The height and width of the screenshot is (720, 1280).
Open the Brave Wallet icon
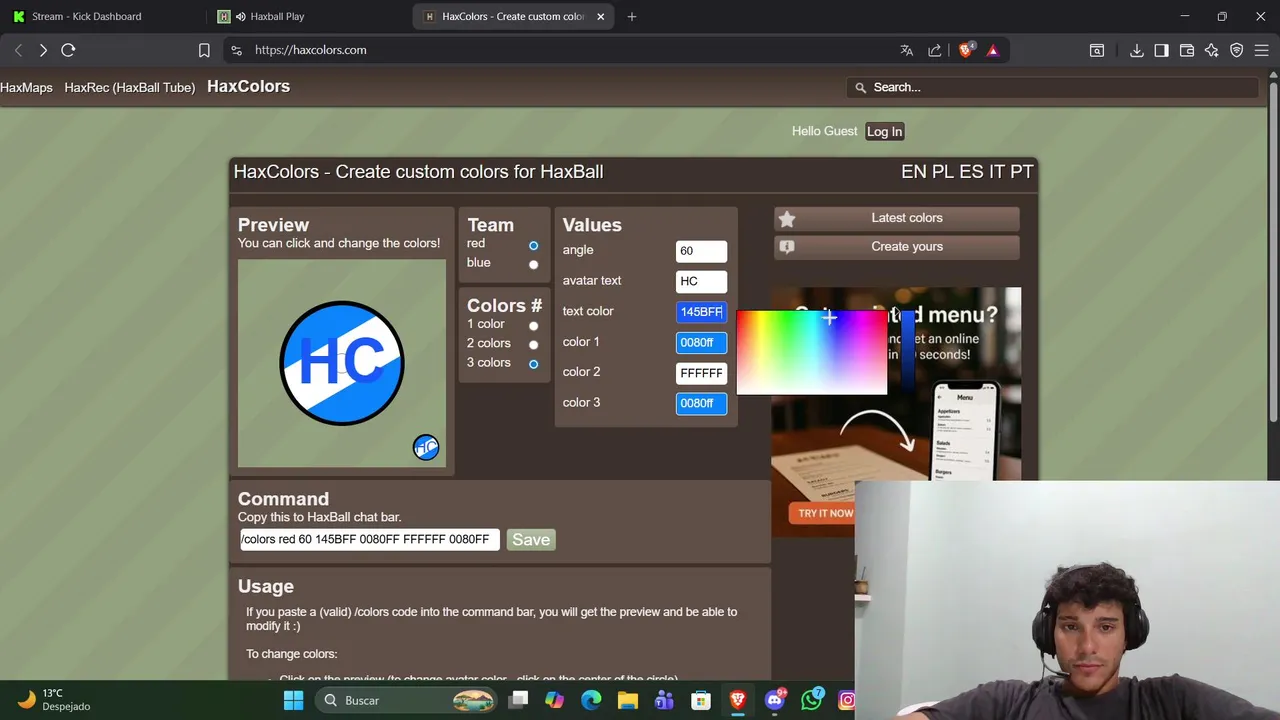pyautogui.click(x=1187, y=50)
